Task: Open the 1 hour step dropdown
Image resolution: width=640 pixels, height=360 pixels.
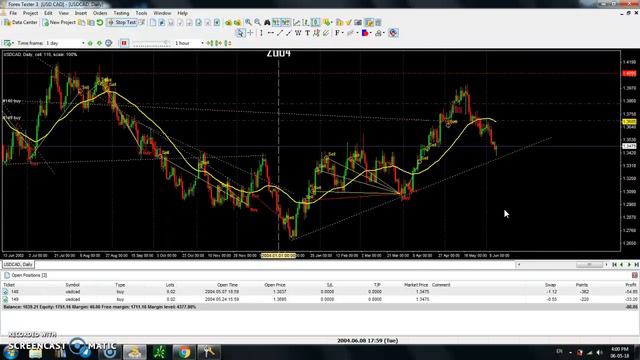Action: [x=189, y=43]
